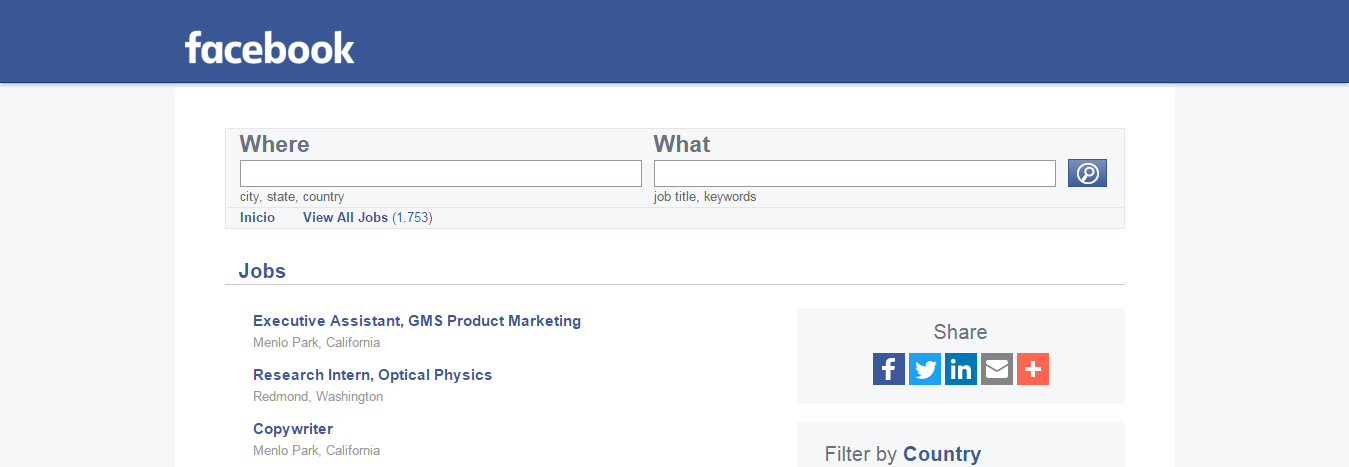The image size is (1349, 467).
Task: Share by email using the envelope icon
Action: [x=997, y=369]
